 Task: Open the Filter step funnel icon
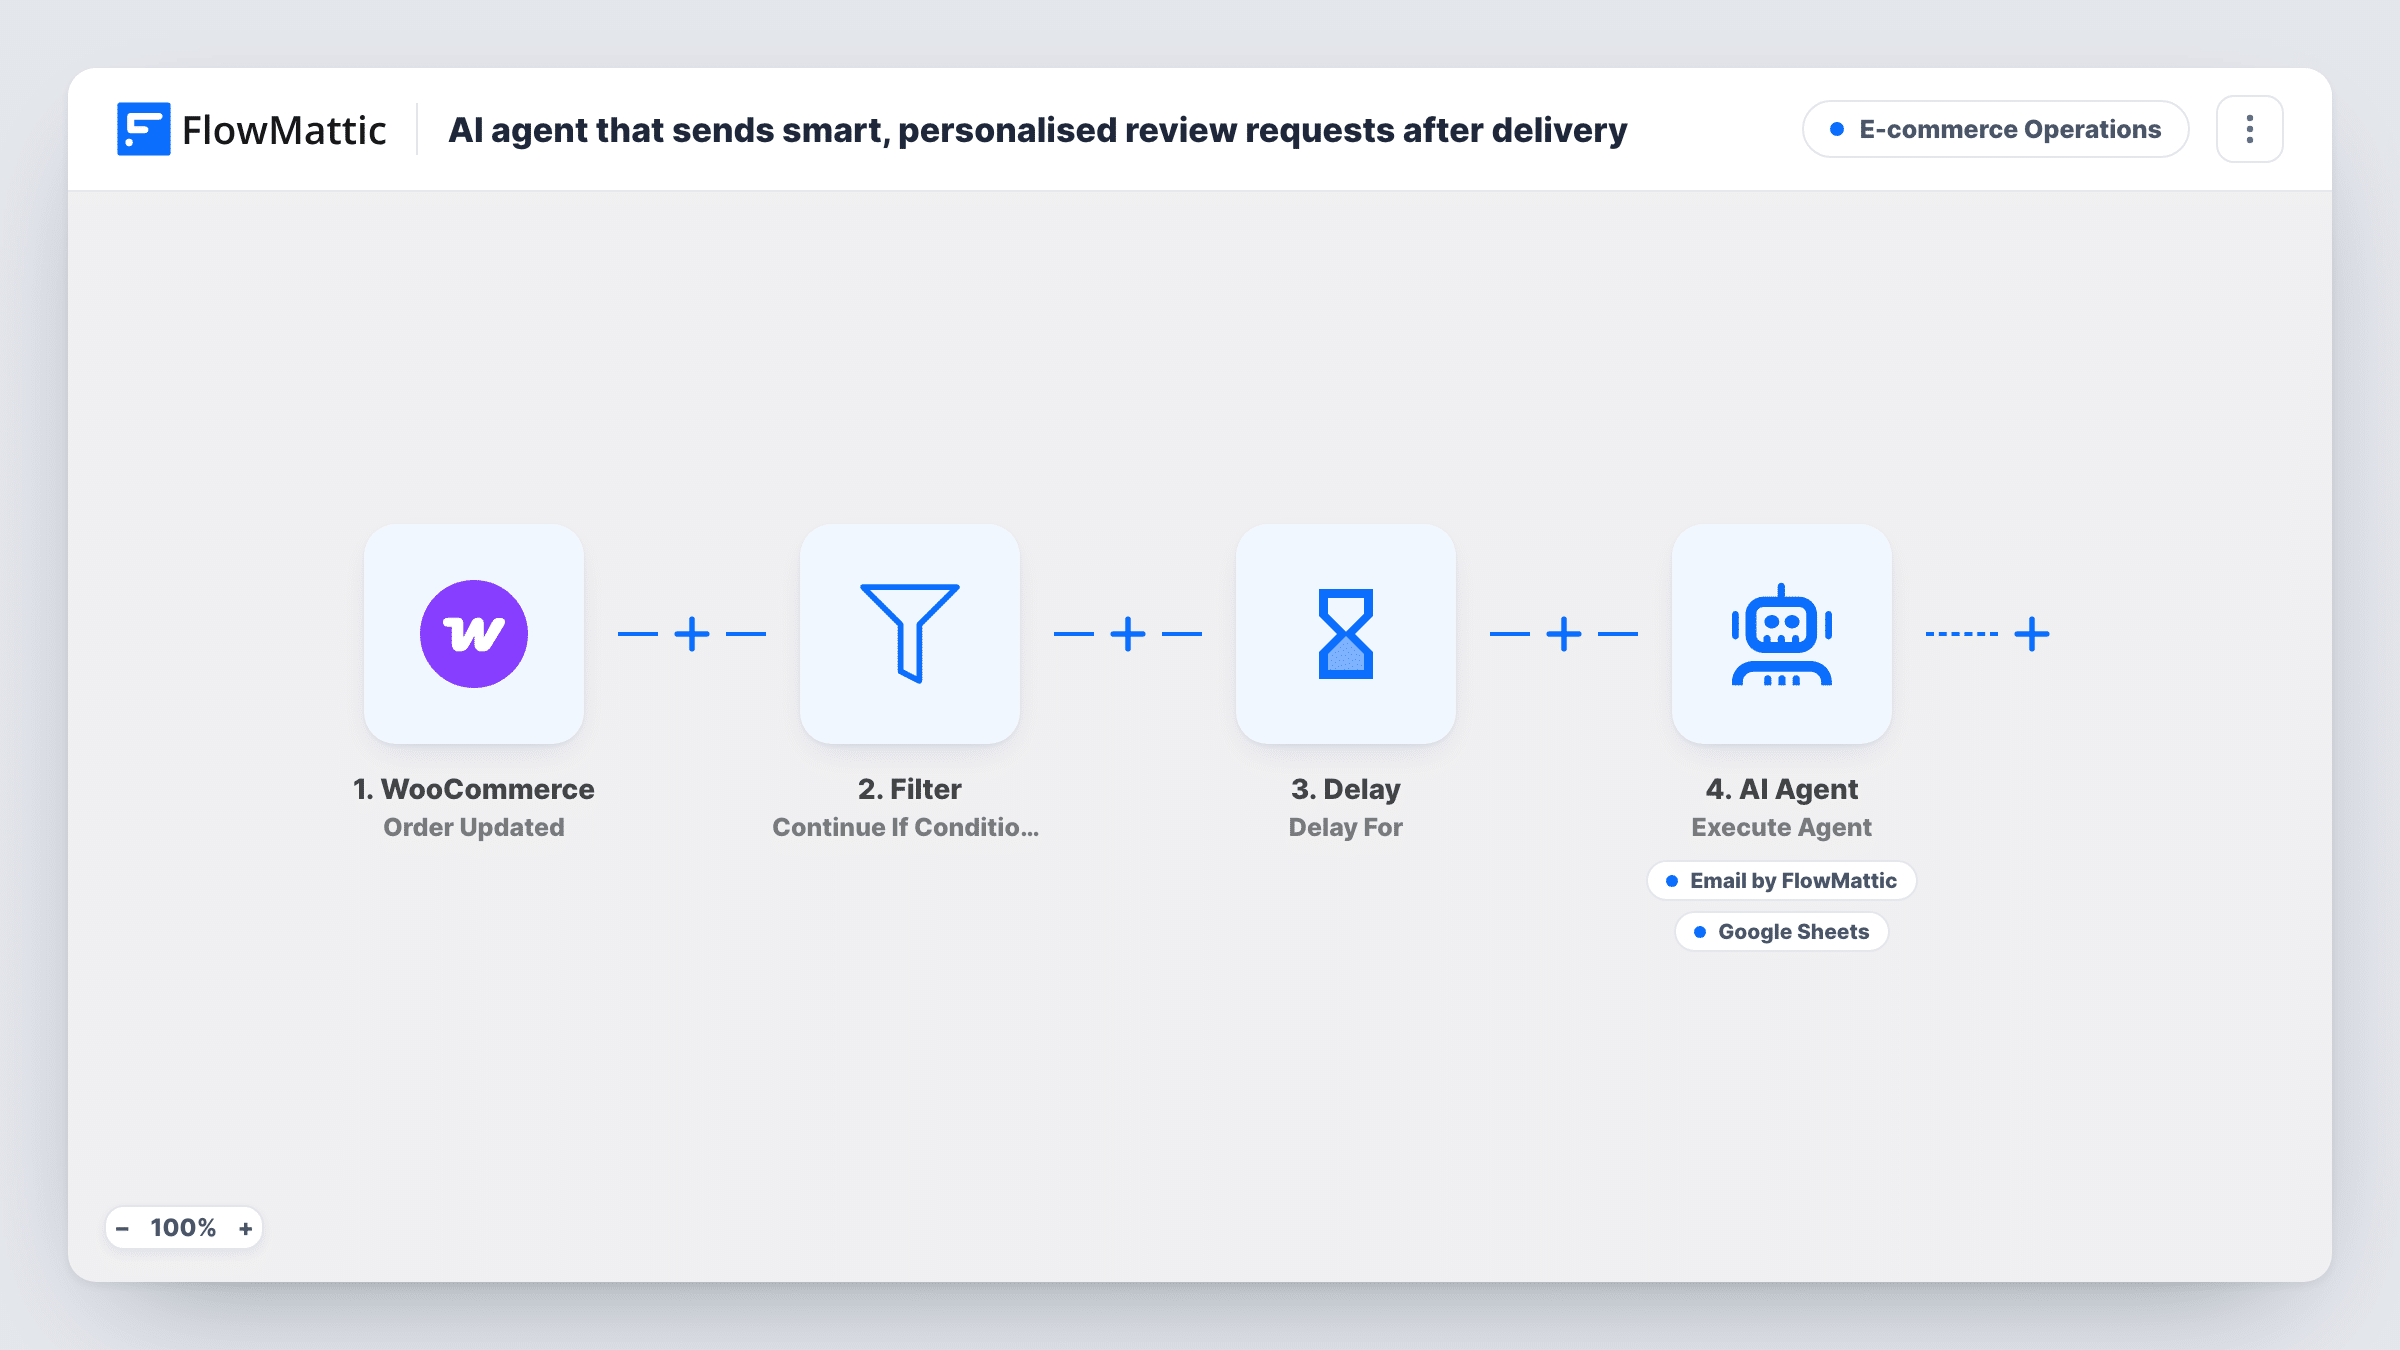[x=910, y=634]
